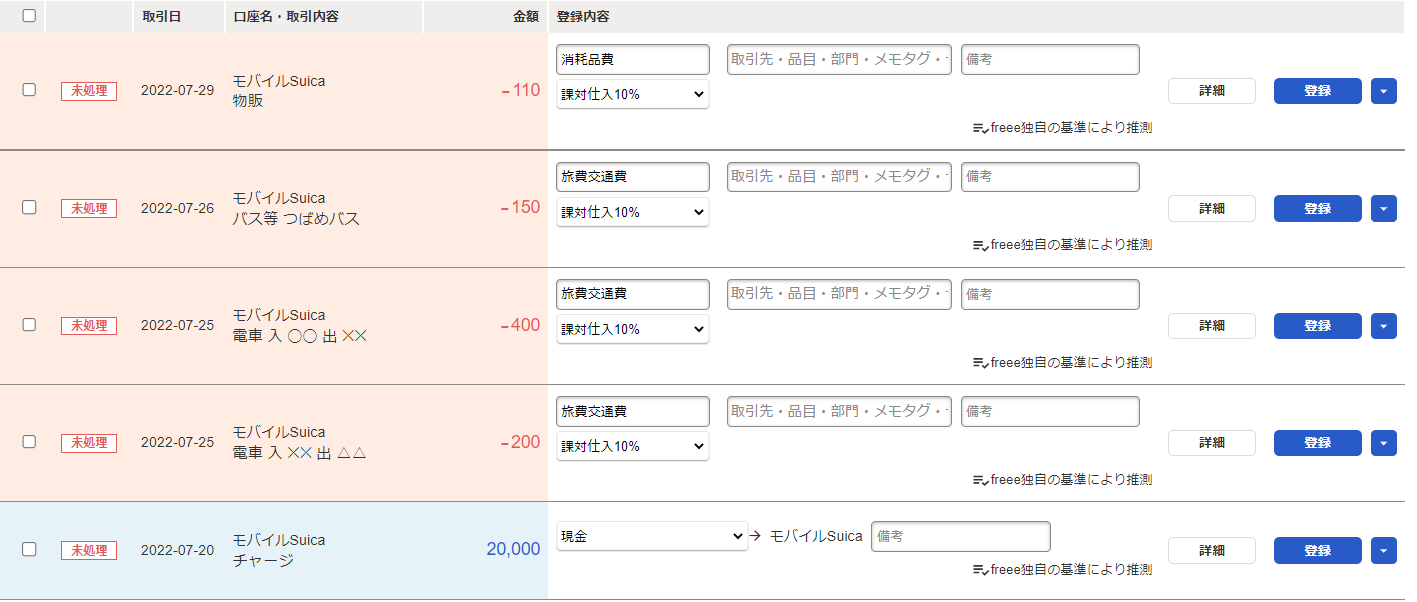This screenshot has width=1417, height=602.
Task: Open 現金 account dropdown in チャージ row
Action: click(652, 537)
